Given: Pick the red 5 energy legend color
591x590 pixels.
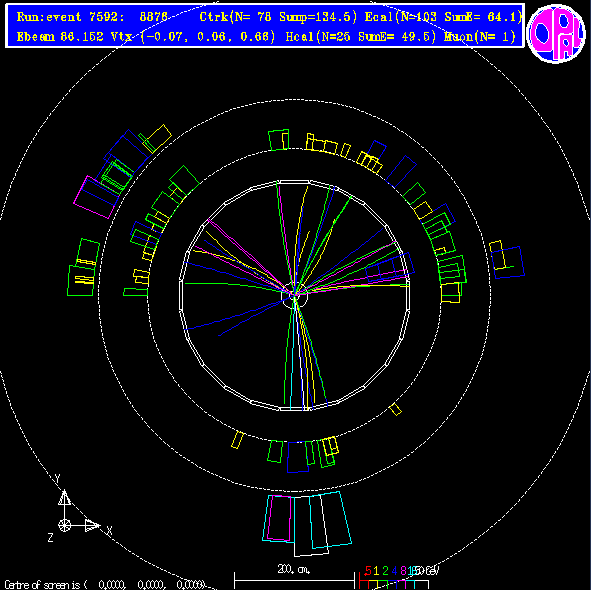Looking at the screenshot, I should (x=368, y=571).
